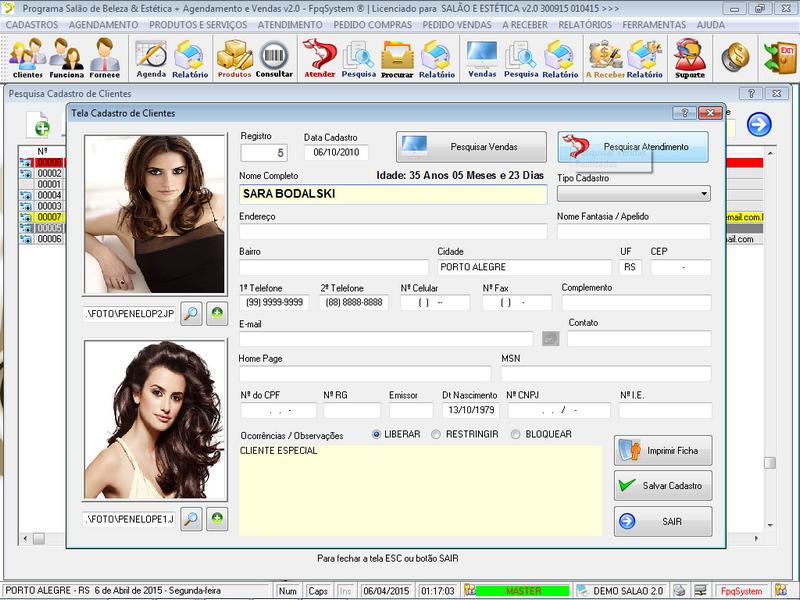This screenshot has height=600, width=800.
Task: Open the CADASTROS menu
Action: pos(32,24)
